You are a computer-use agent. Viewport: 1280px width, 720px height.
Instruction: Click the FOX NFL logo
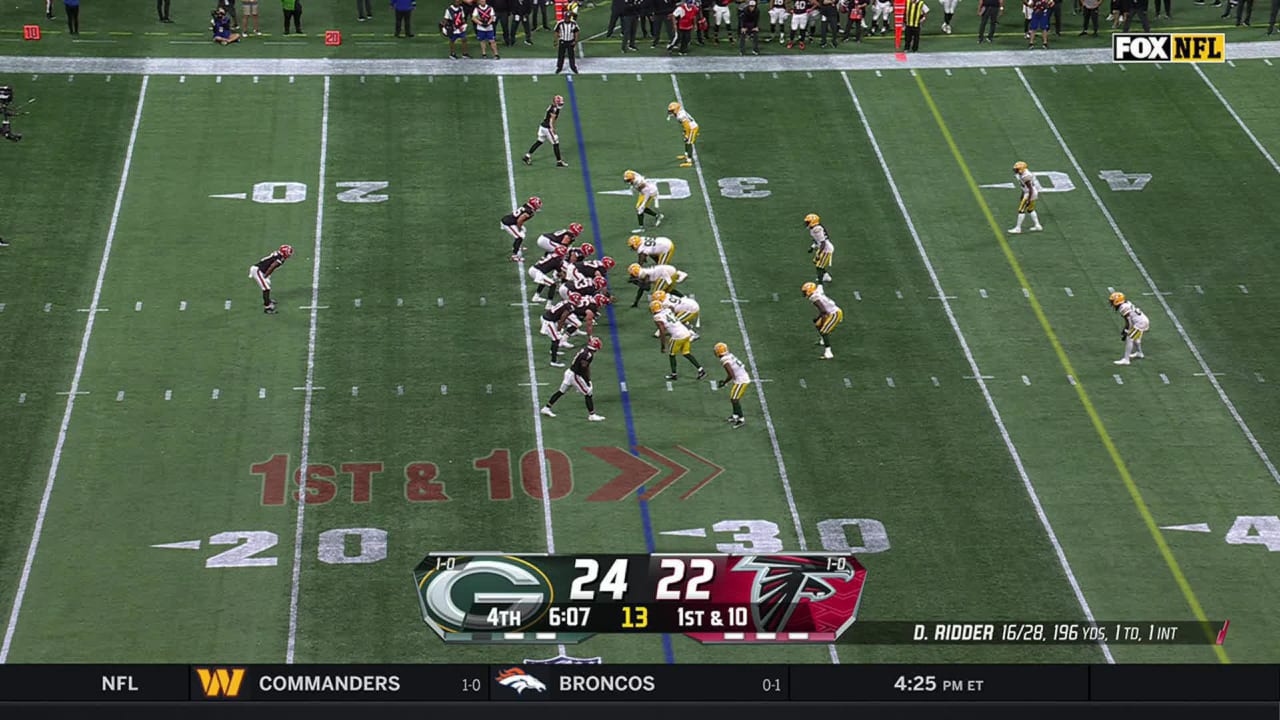click(1168, 48)
